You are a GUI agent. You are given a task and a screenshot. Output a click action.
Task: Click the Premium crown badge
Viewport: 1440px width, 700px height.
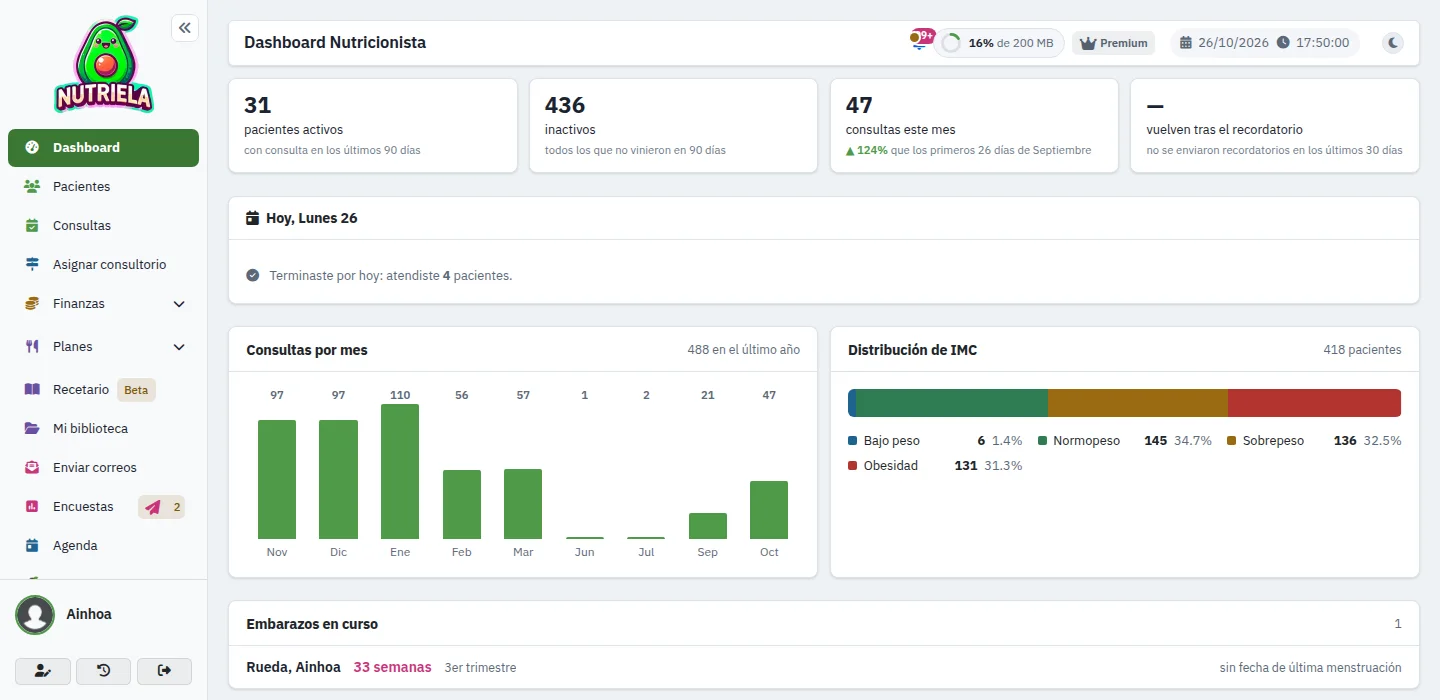pos(1113,43)
